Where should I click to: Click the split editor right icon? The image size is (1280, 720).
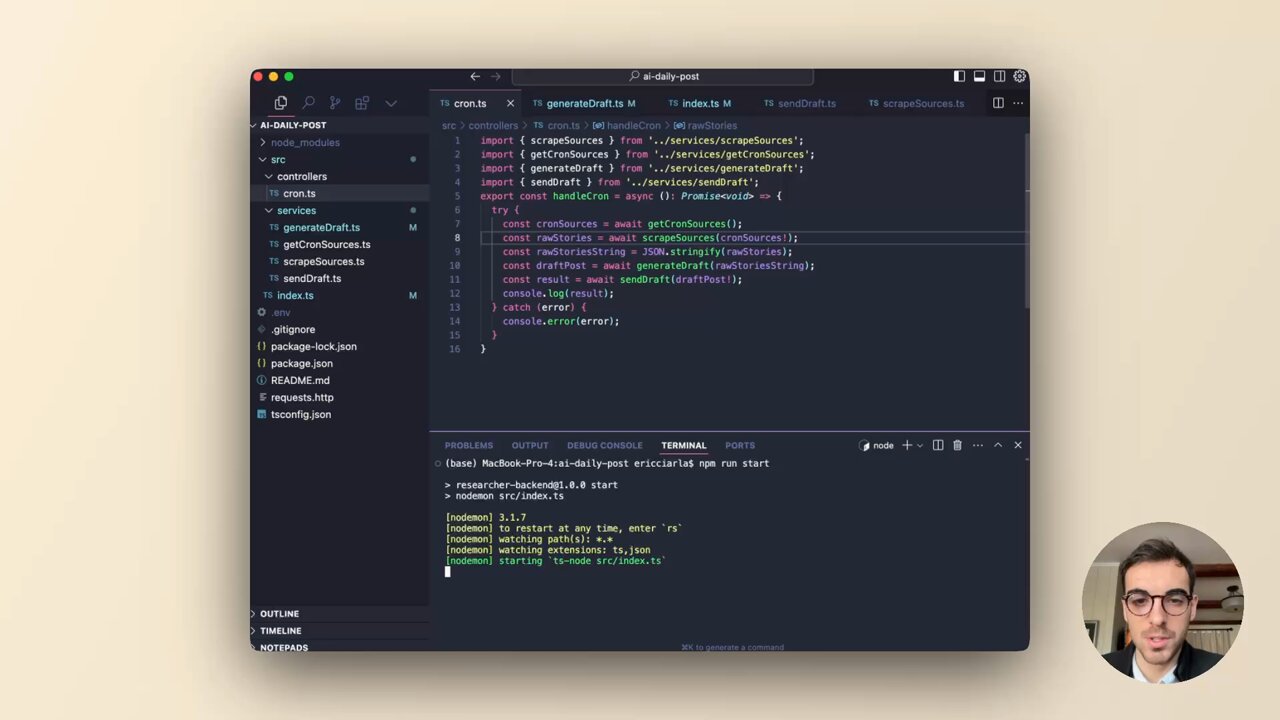click(x=998, y=103)
